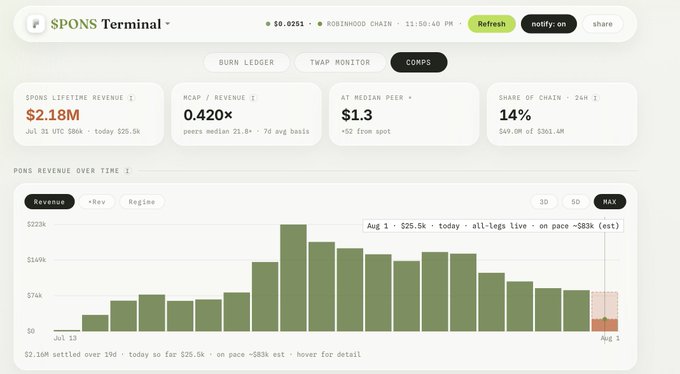The image size is (680, 374).
Task: Set chart range to MAX
Action: coord(609,202)
